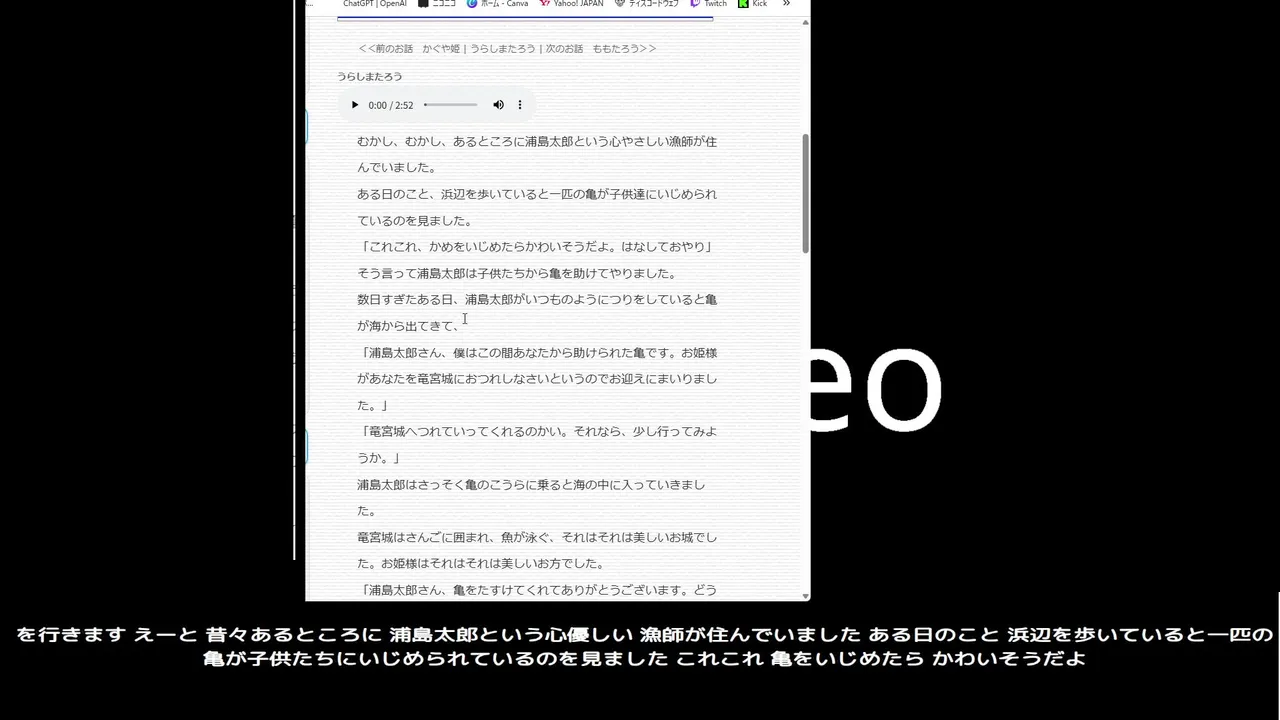Open the ディスコードウェブ bookmark

pyautogui.click(x=646, y=4)
